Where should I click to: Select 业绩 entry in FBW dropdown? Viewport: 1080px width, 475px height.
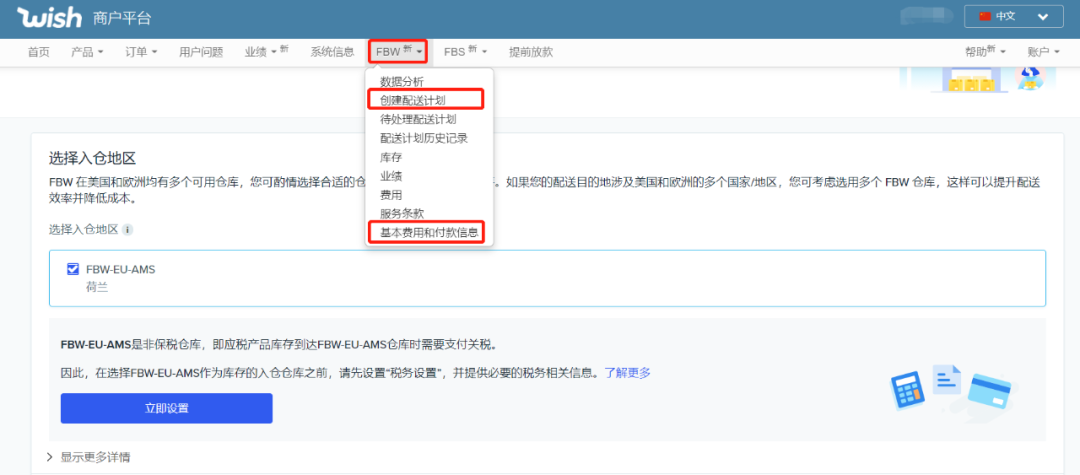click(391, 176)
